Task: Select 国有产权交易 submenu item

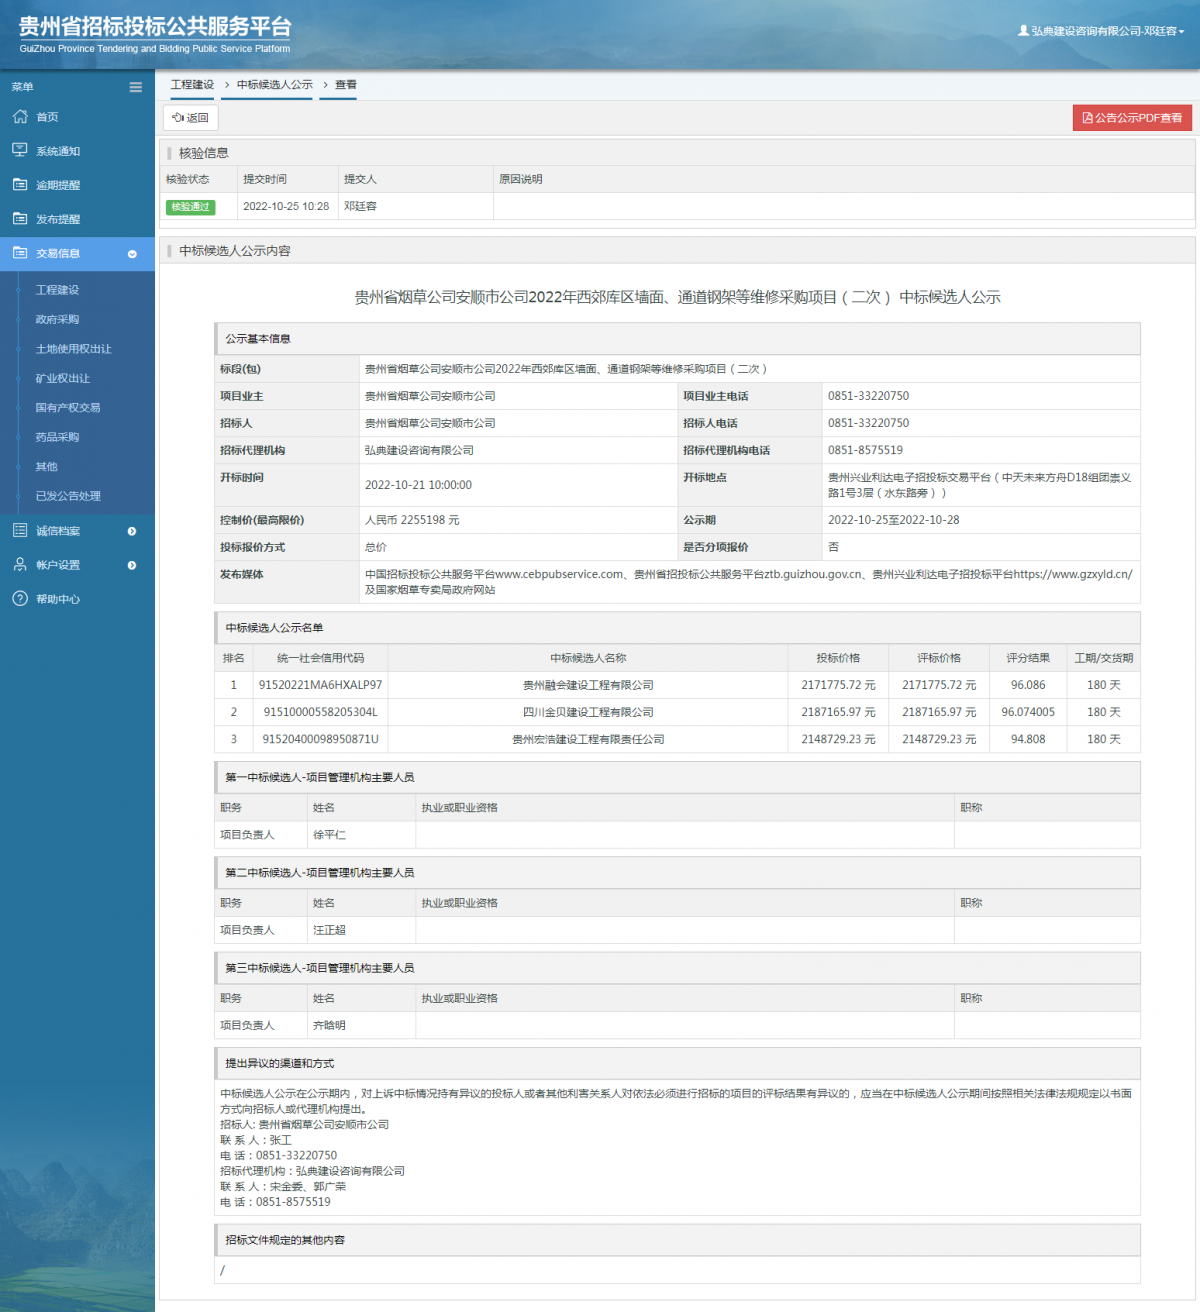Action: point(67,407)
